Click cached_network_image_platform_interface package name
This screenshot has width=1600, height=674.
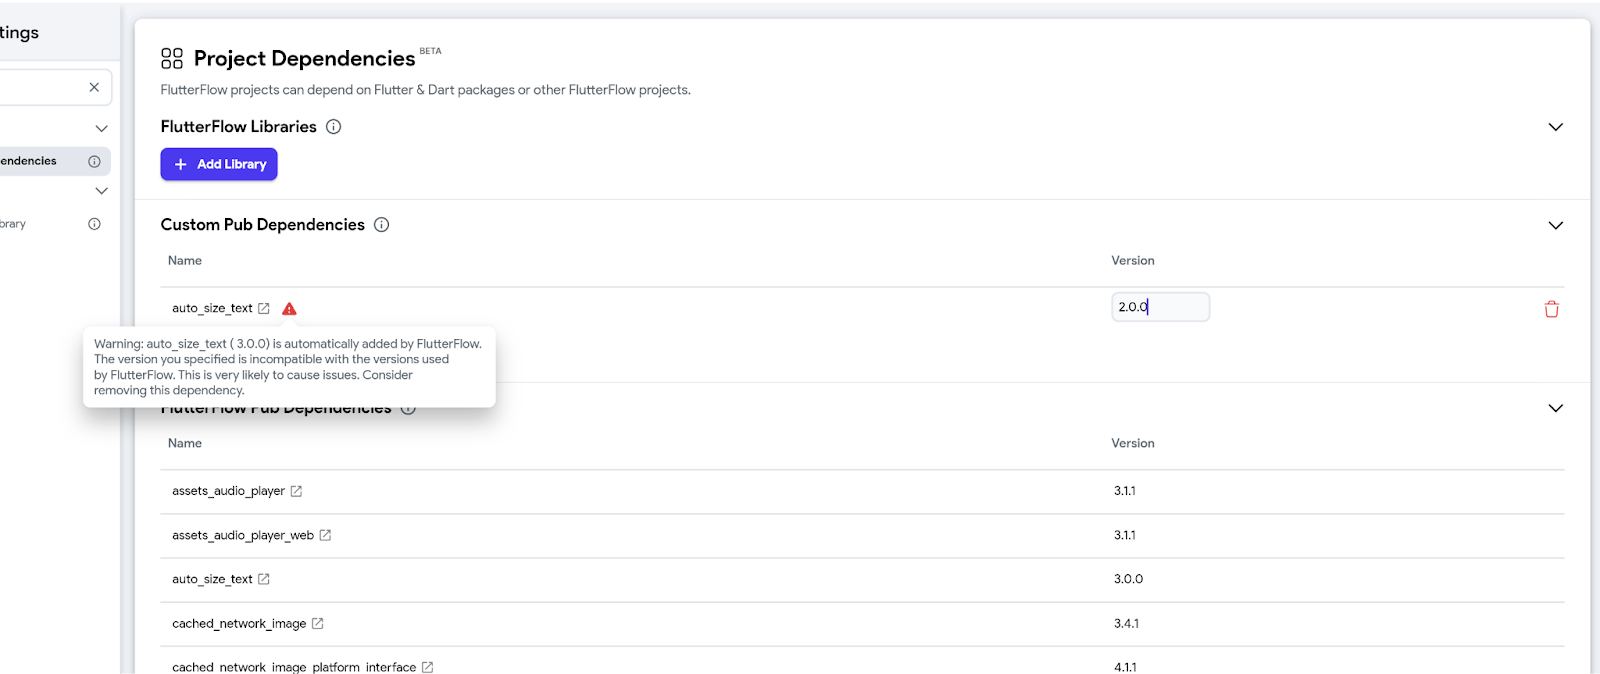(x=294, y=667)
